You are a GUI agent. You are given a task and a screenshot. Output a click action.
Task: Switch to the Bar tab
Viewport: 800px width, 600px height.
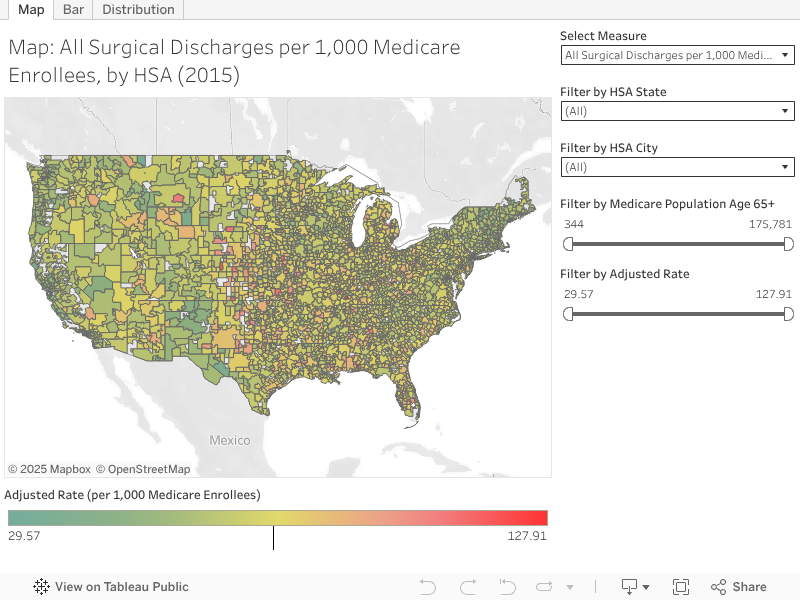click(73, 9)
